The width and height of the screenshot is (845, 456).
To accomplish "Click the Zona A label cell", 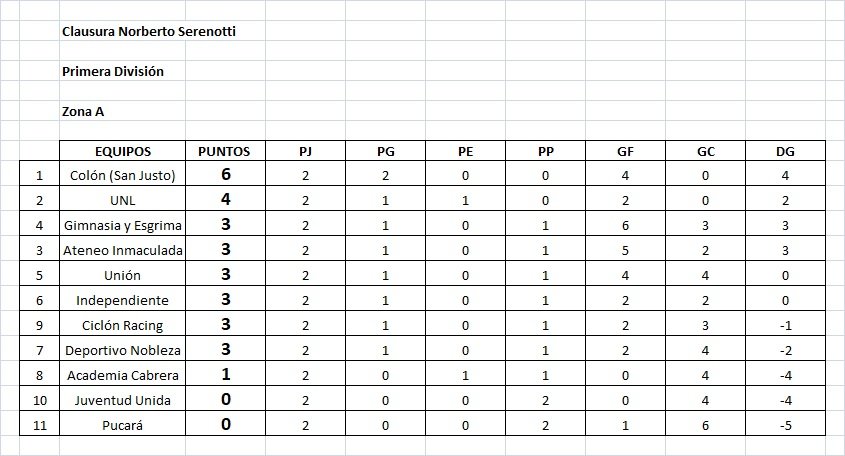I will [83, 111].
